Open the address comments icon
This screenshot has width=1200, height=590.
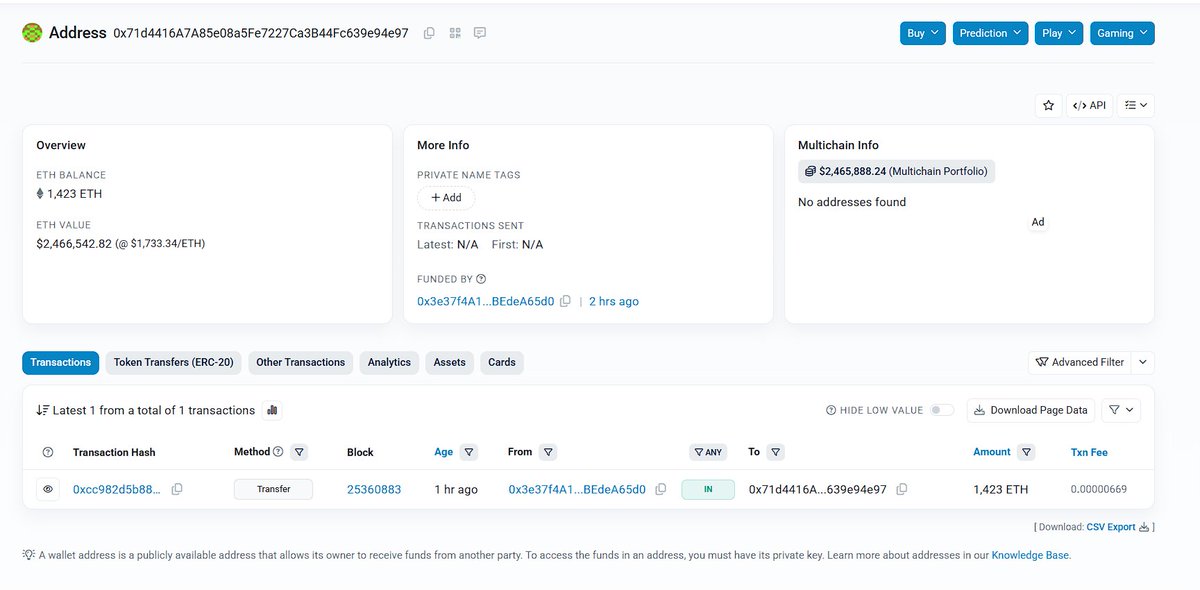tap(480, 33)
